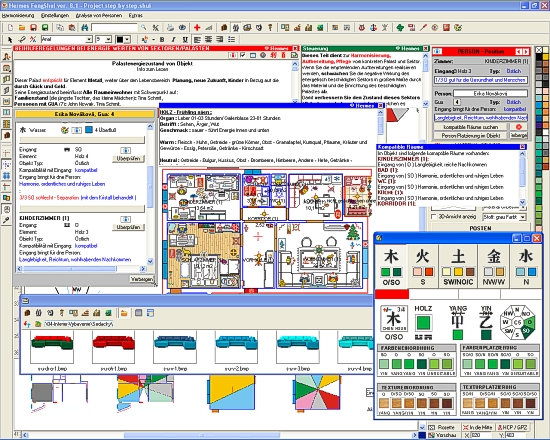Toggle the checkmark icon in red panel toolbar
The height and width of the screenshot is (440, 550).
click(243, 55)
